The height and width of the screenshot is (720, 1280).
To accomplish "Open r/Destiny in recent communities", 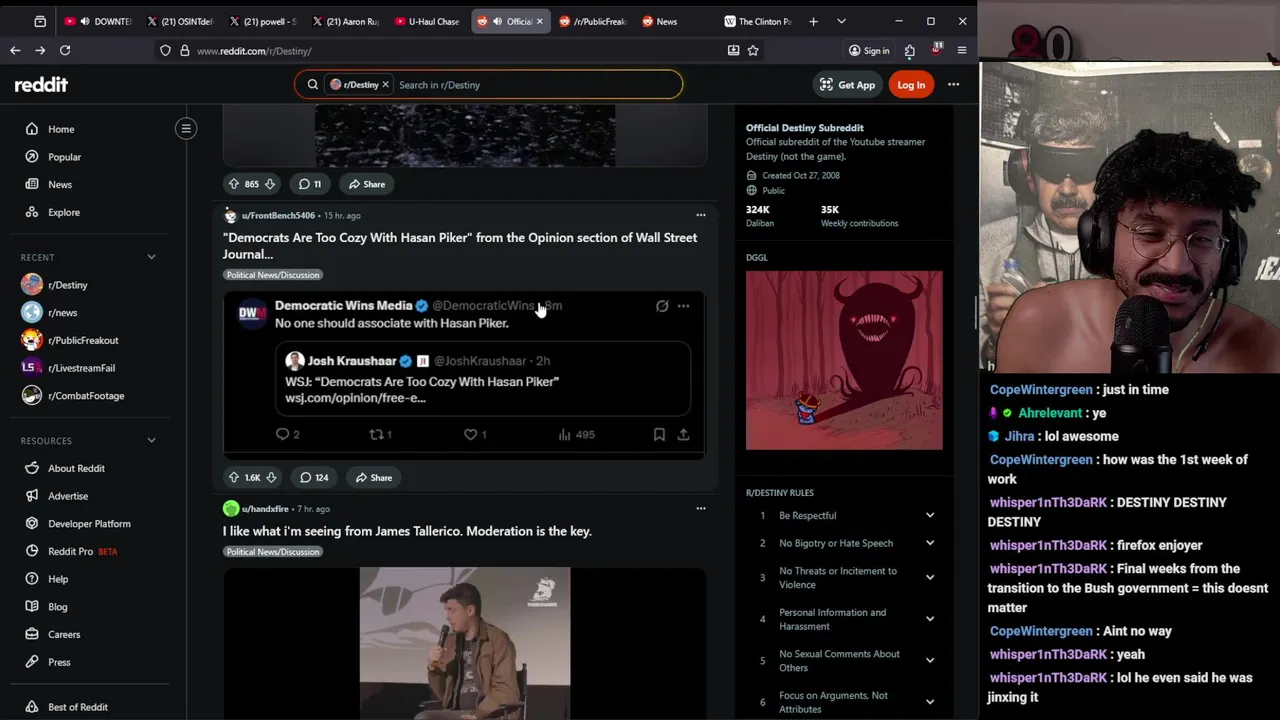I will coord(67,285).
